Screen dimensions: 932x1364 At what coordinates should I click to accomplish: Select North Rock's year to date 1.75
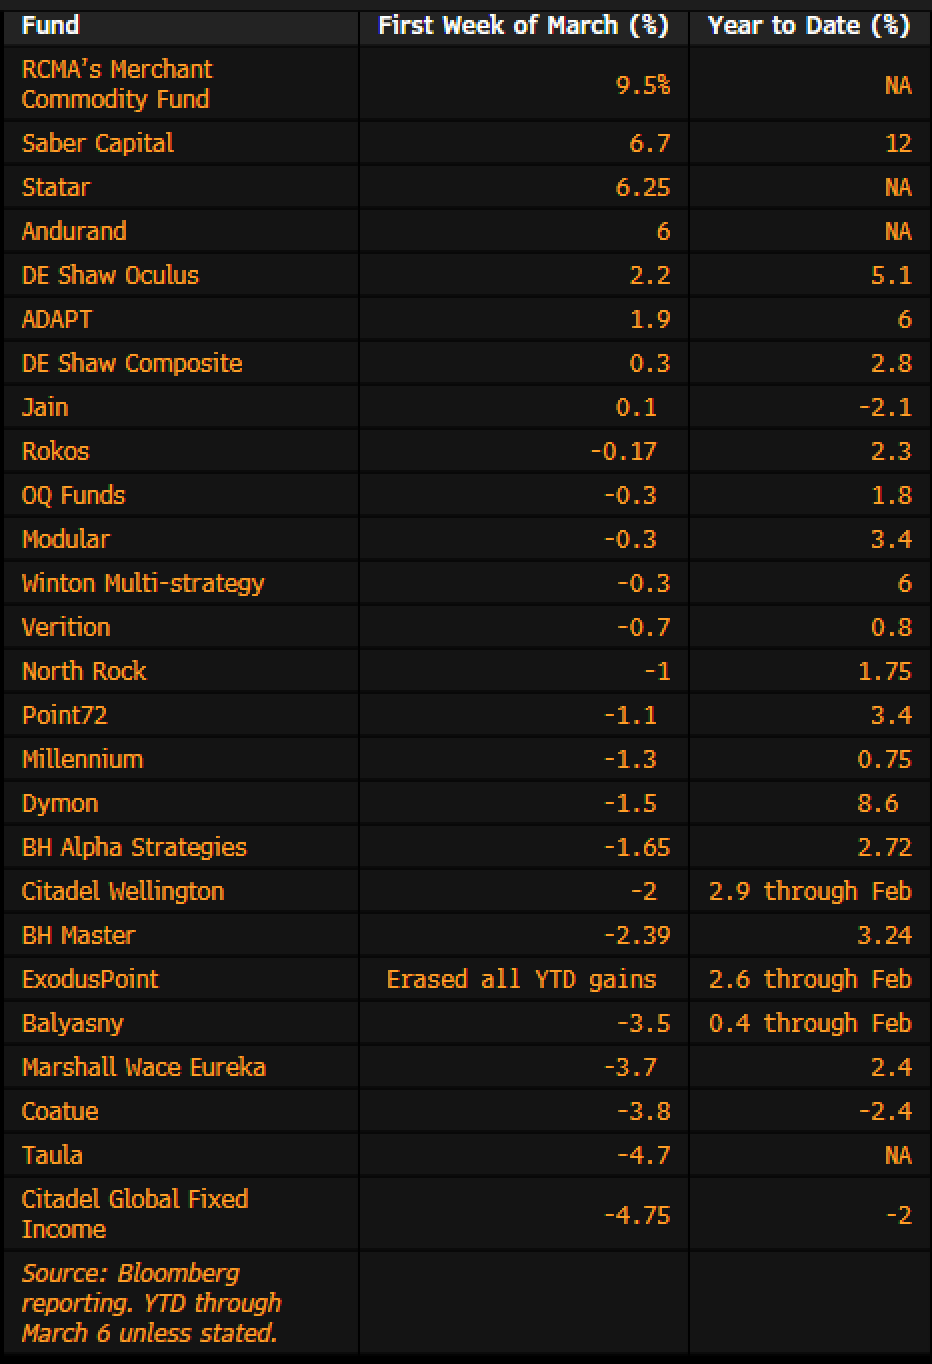[x=884, y=671]
